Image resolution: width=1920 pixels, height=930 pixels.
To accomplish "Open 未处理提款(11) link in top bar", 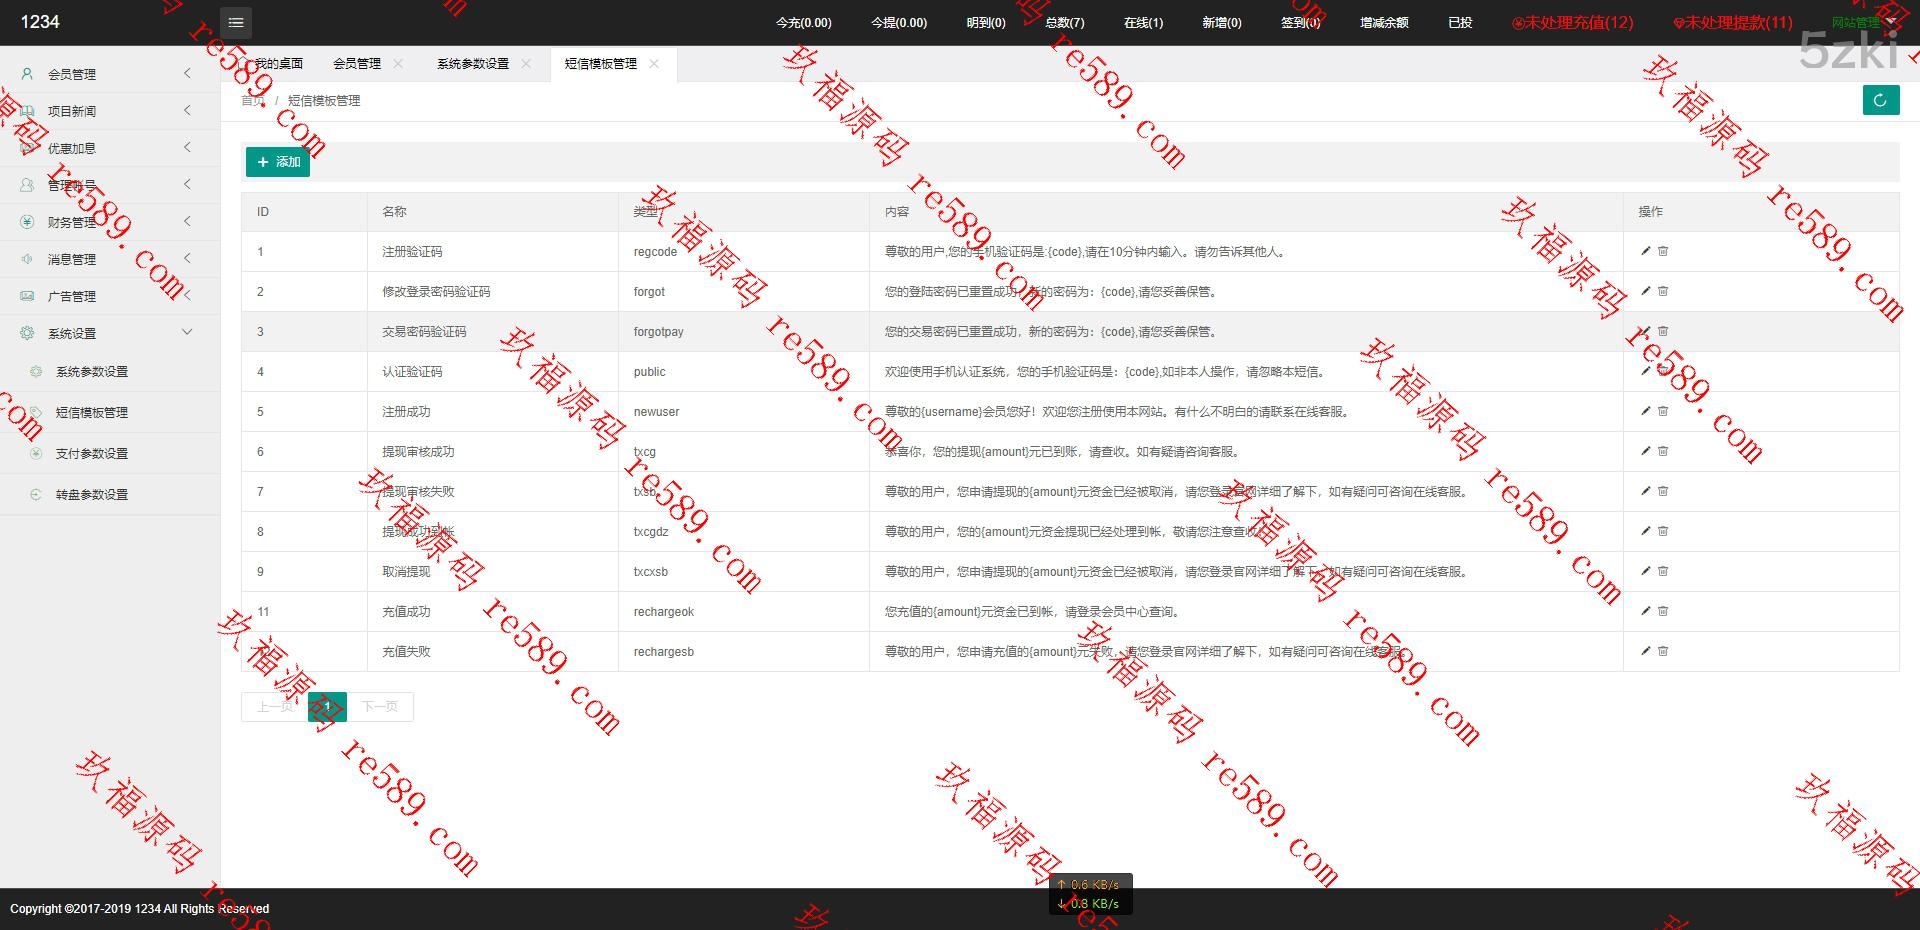I will [x=1733, y=22].
